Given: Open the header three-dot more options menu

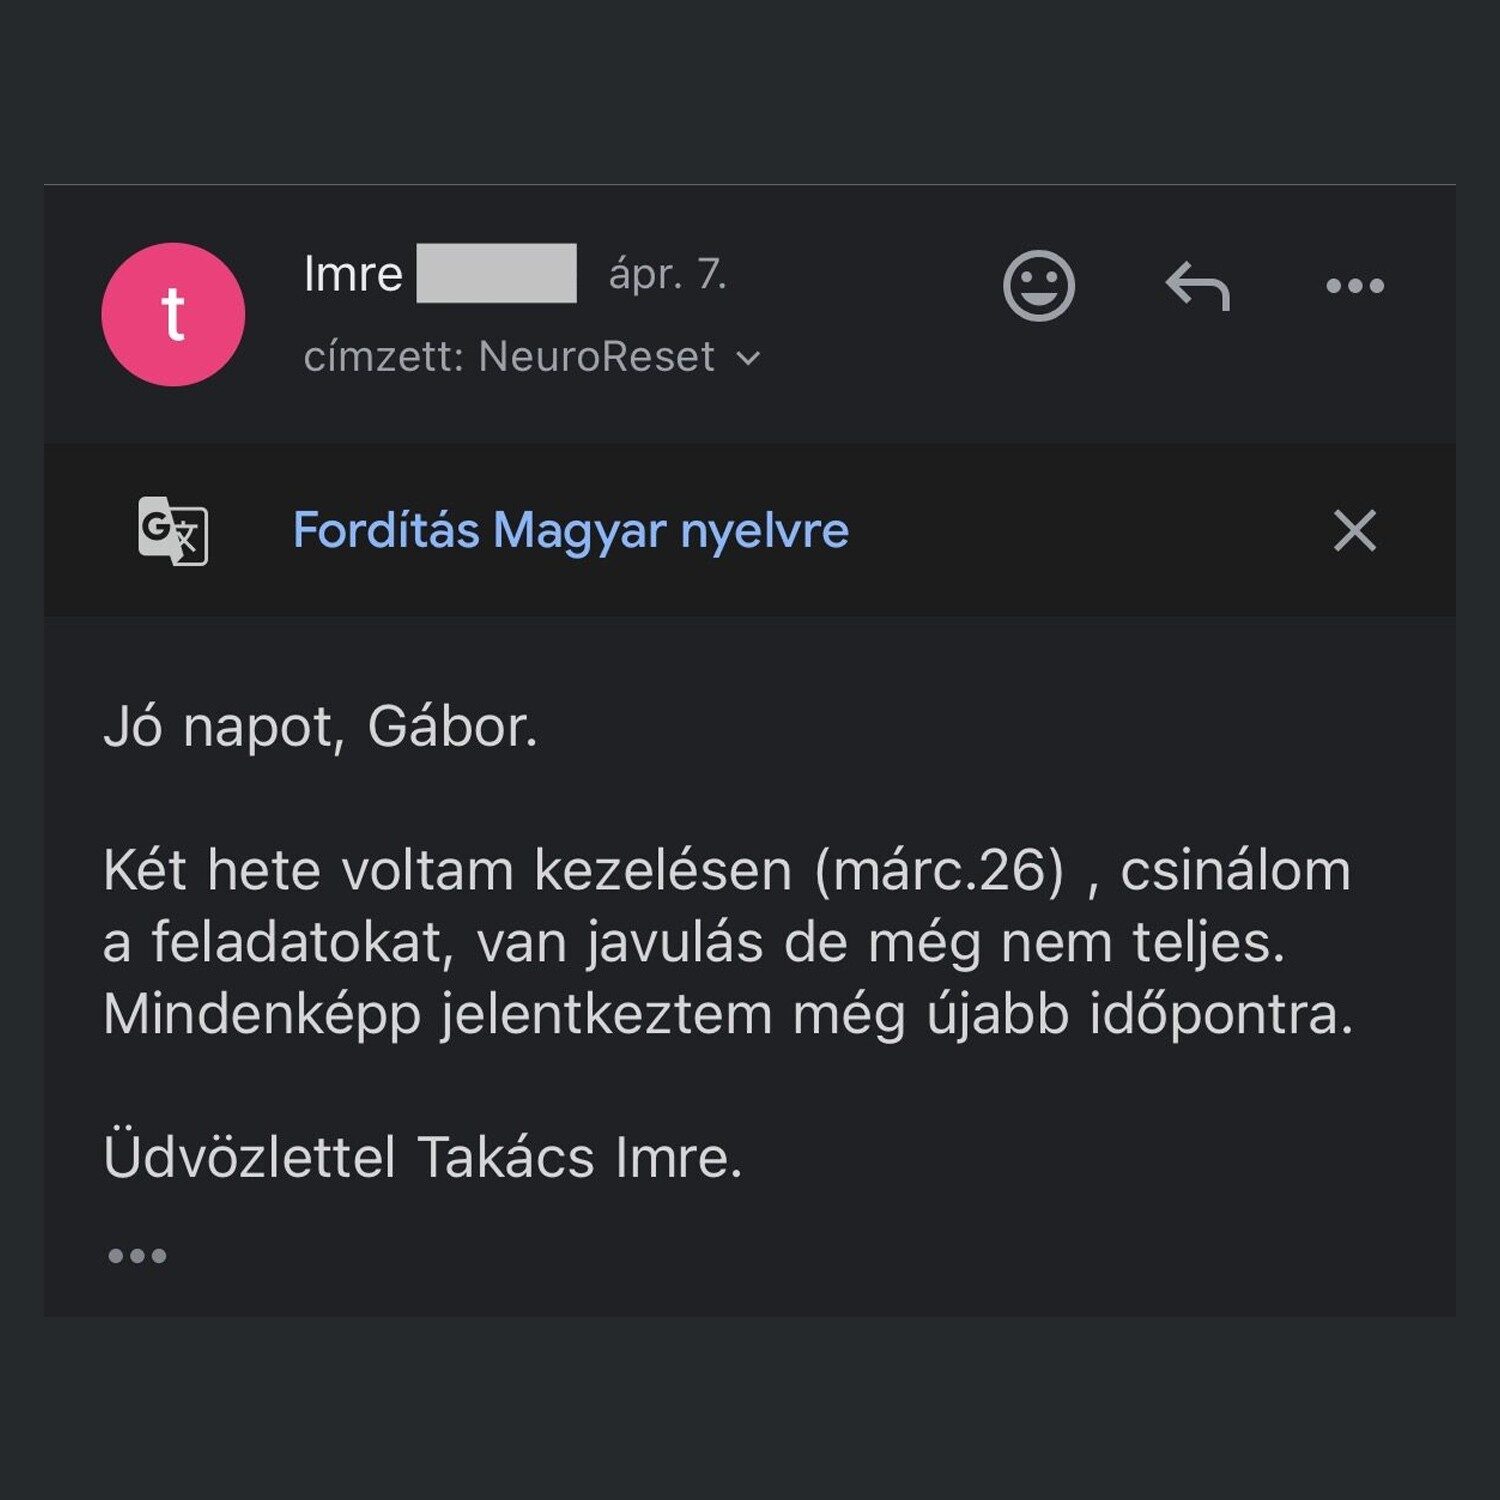Looking at the screenshot, I should pyautogui.click(x=1354, y=286).
